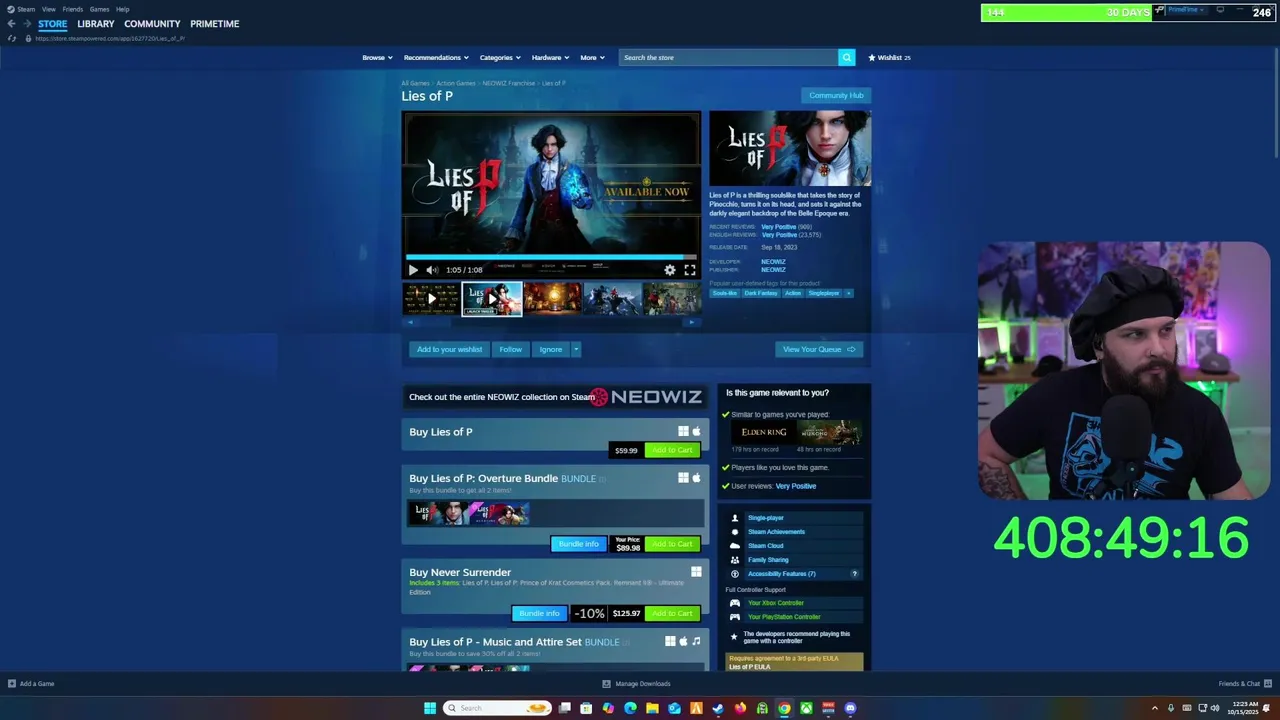Open the PRIMETIME profile tab

click(215, 24)
